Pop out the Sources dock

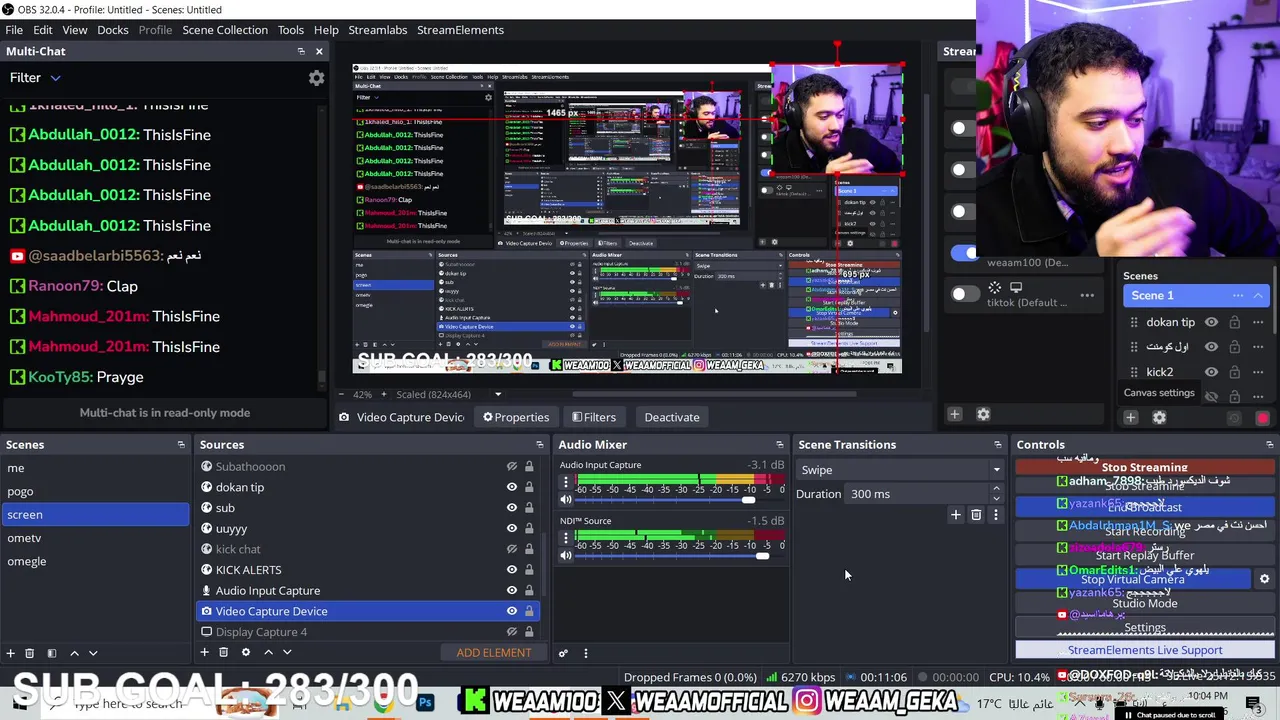coord(540,445)
